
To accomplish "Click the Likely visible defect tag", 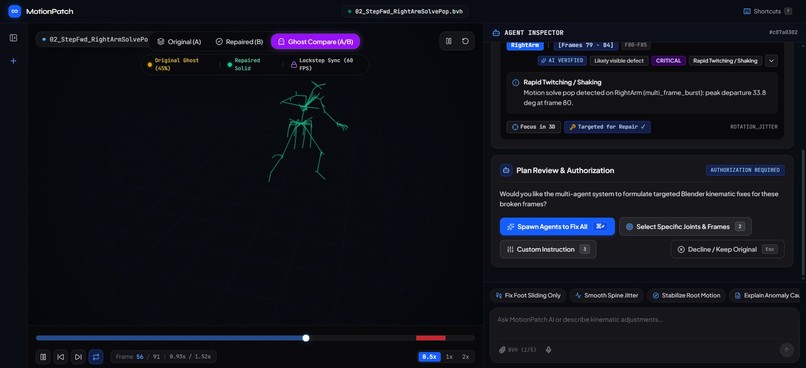I will pyautogui.click(x=618, y=61).
